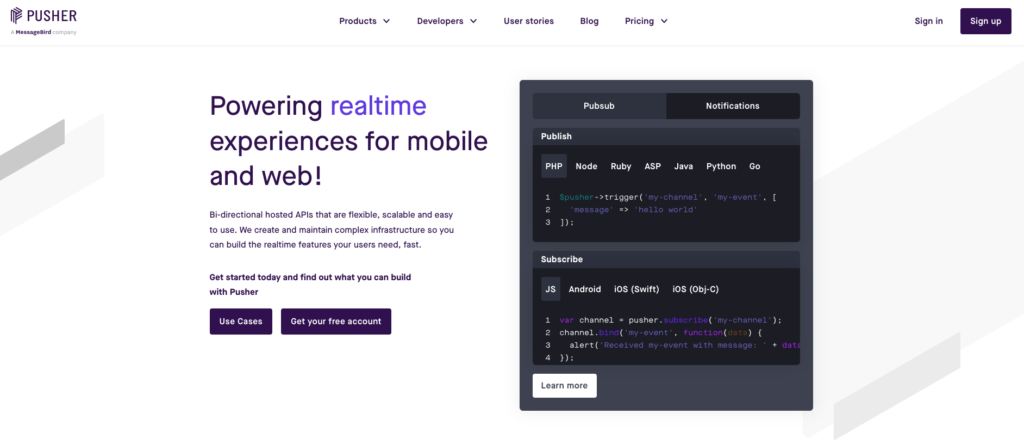Click the Sign in link
1024x445 pixels.
[x=929, y=21]
